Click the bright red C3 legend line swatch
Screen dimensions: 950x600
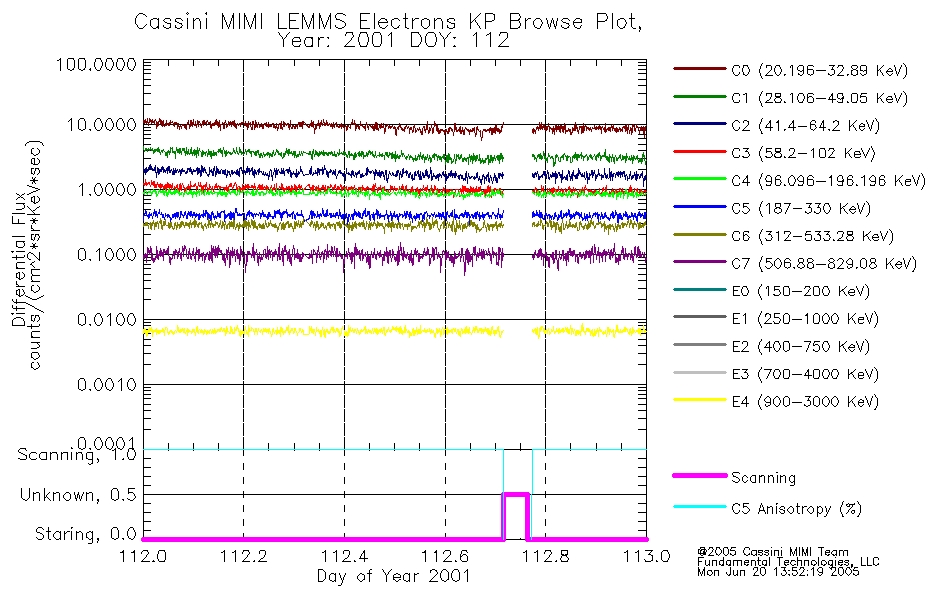(699, 152)
